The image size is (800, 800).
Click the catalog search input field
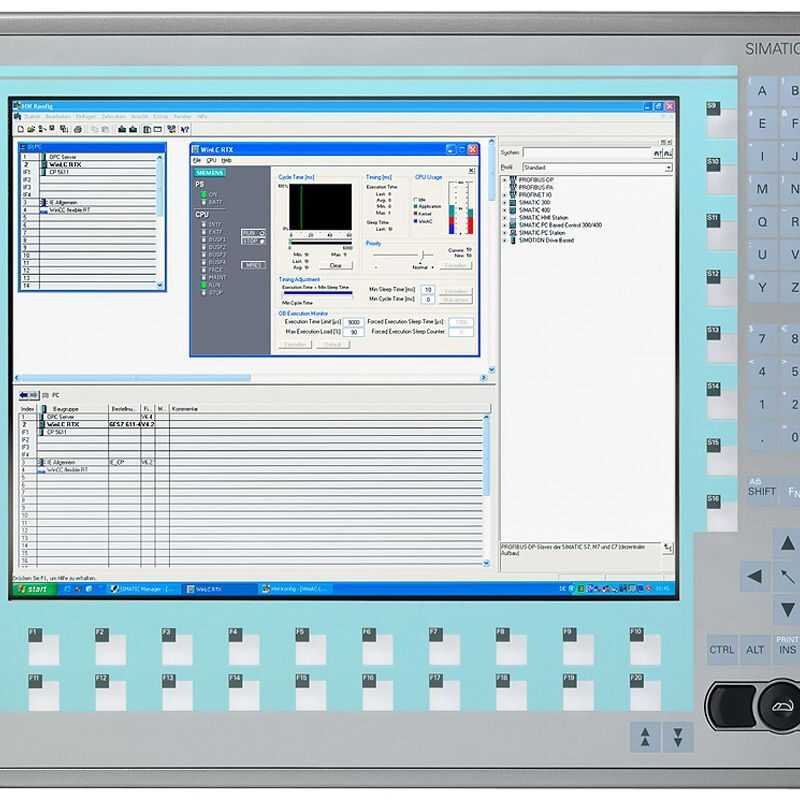pos(587,153)
